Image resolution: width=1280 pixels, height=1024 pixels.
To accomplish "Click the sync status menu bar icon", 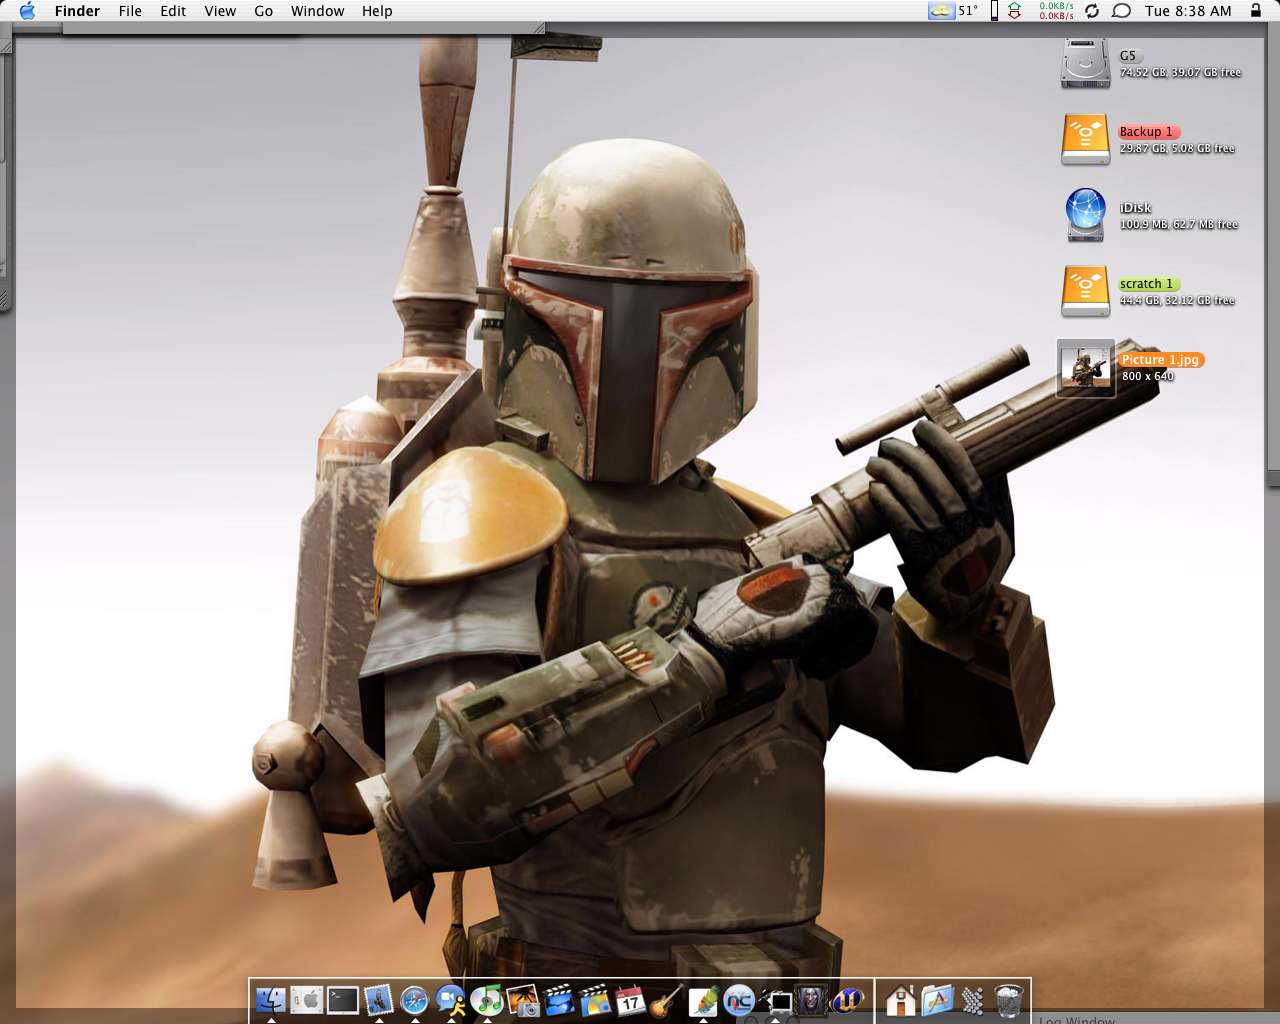I will 1092,11.
